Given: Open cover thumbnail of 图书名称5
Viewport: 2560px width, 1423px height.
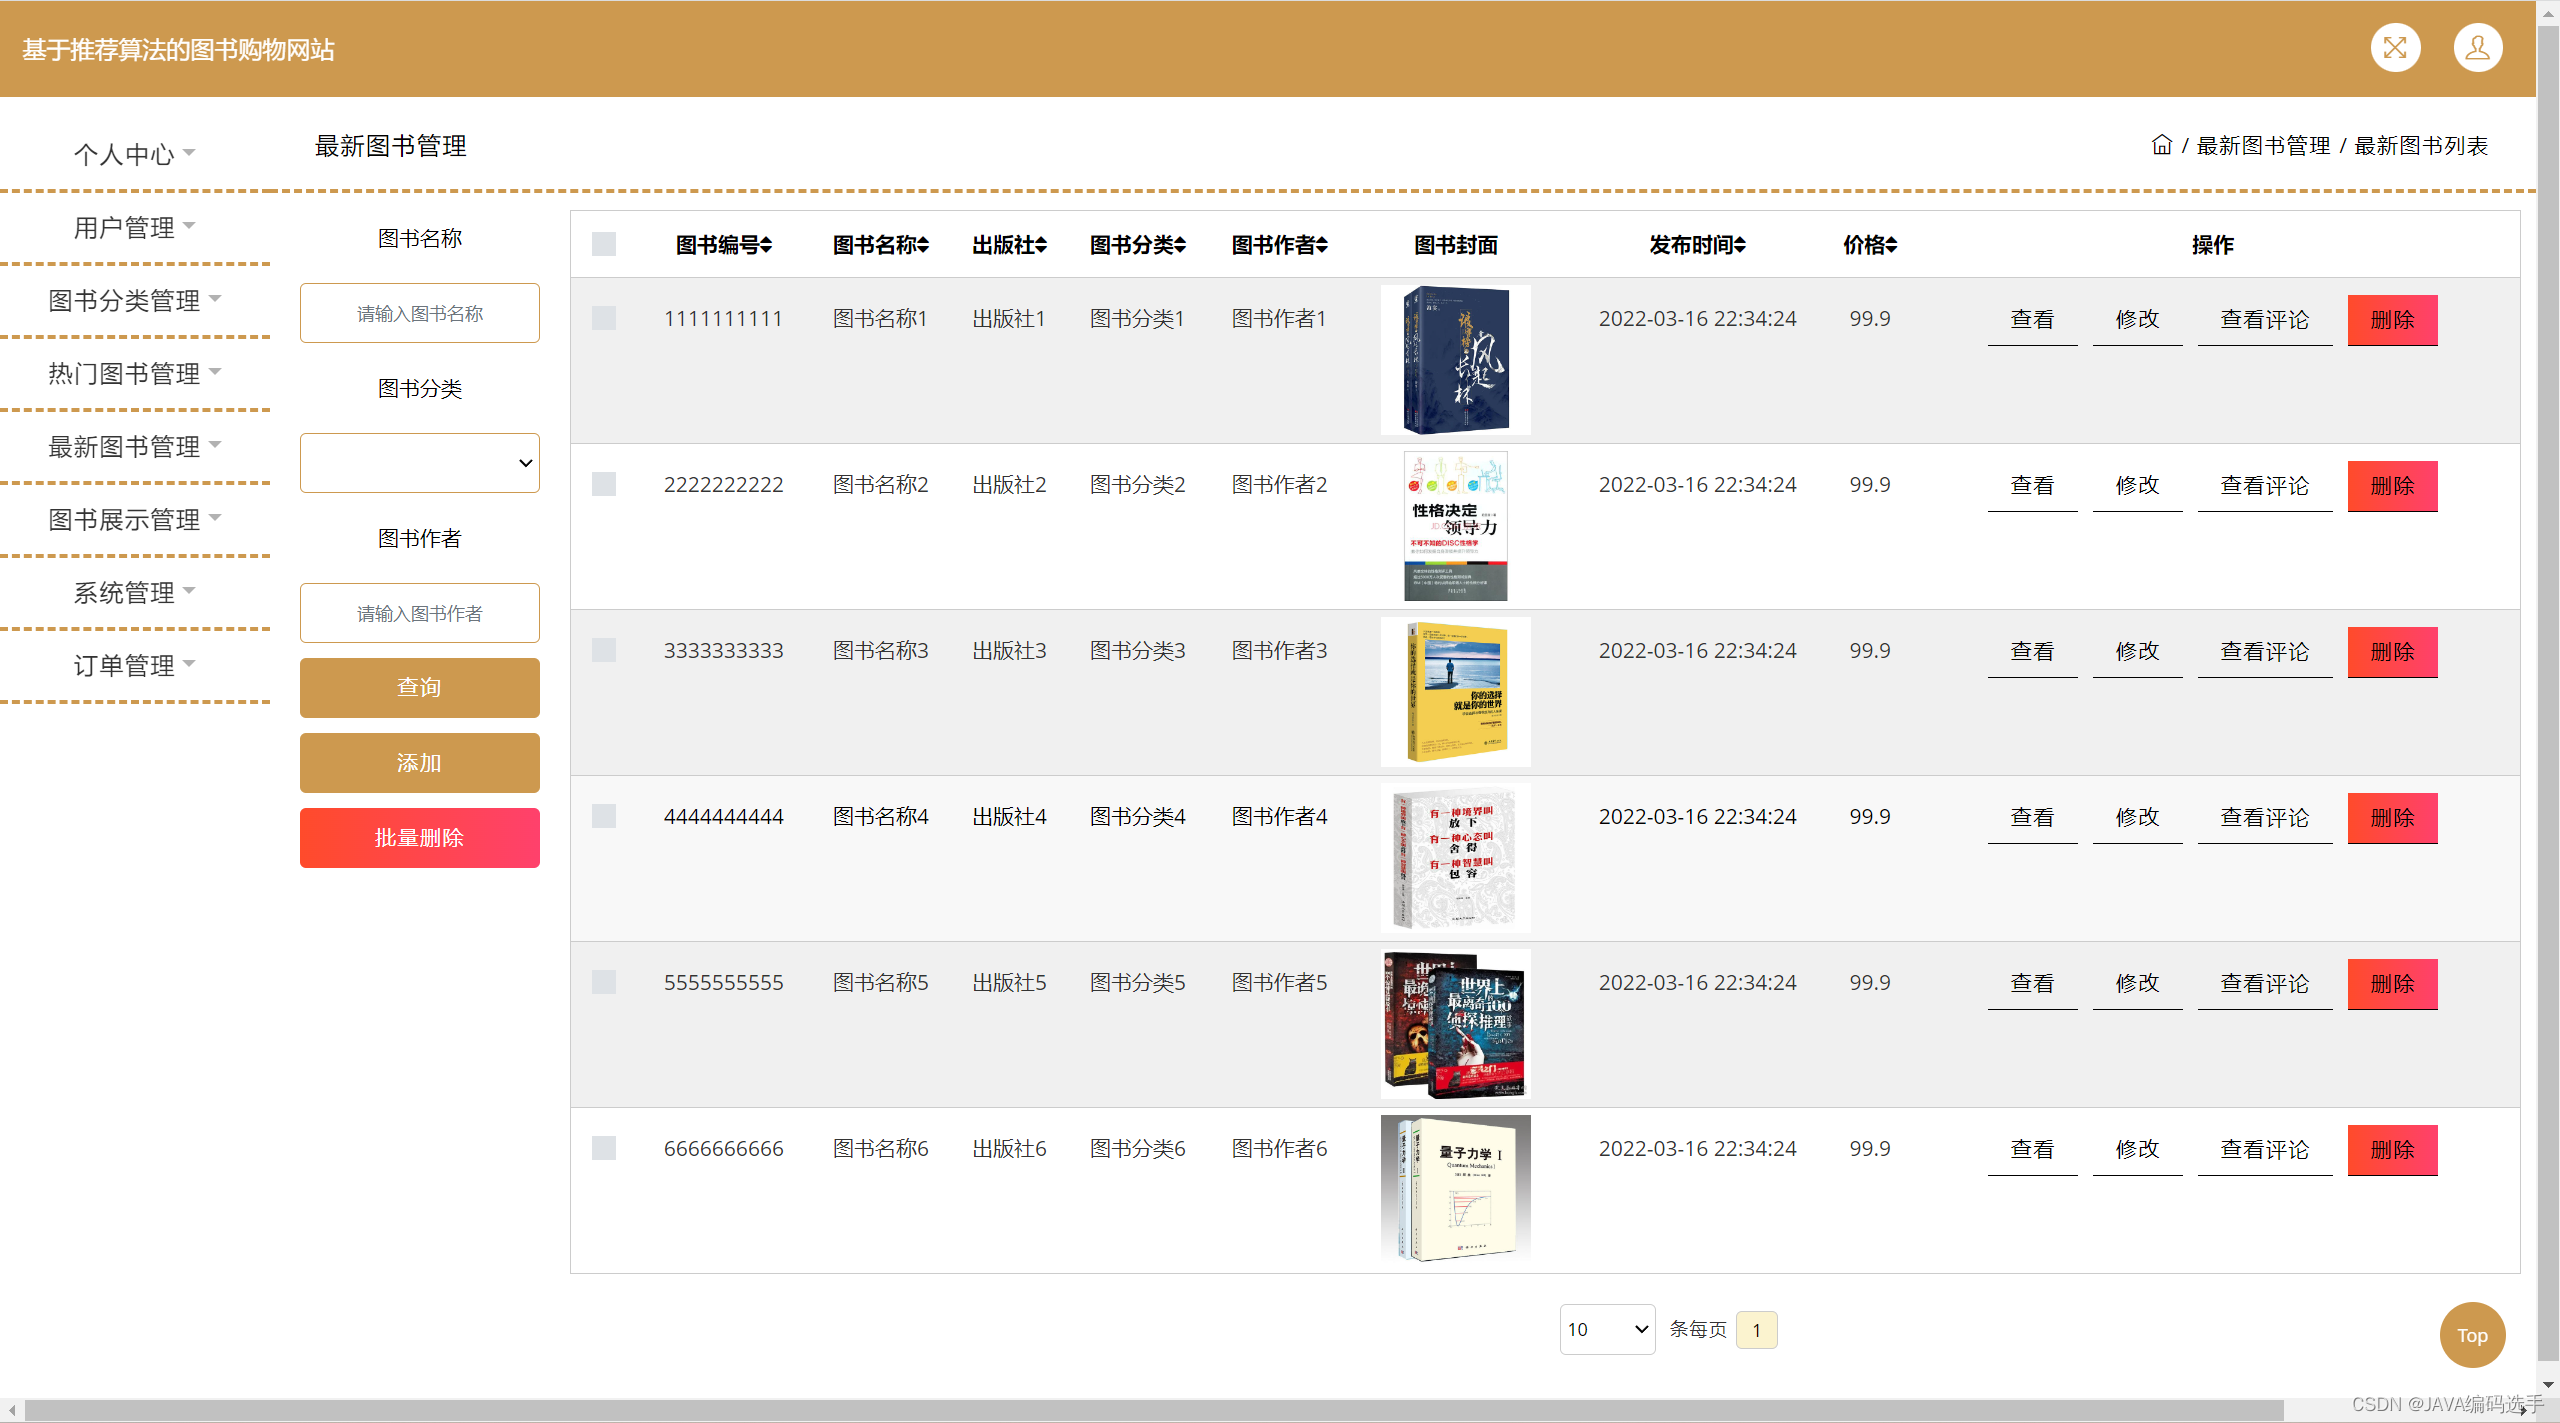Looking at the screenshot, I should click(1455, 1024).
